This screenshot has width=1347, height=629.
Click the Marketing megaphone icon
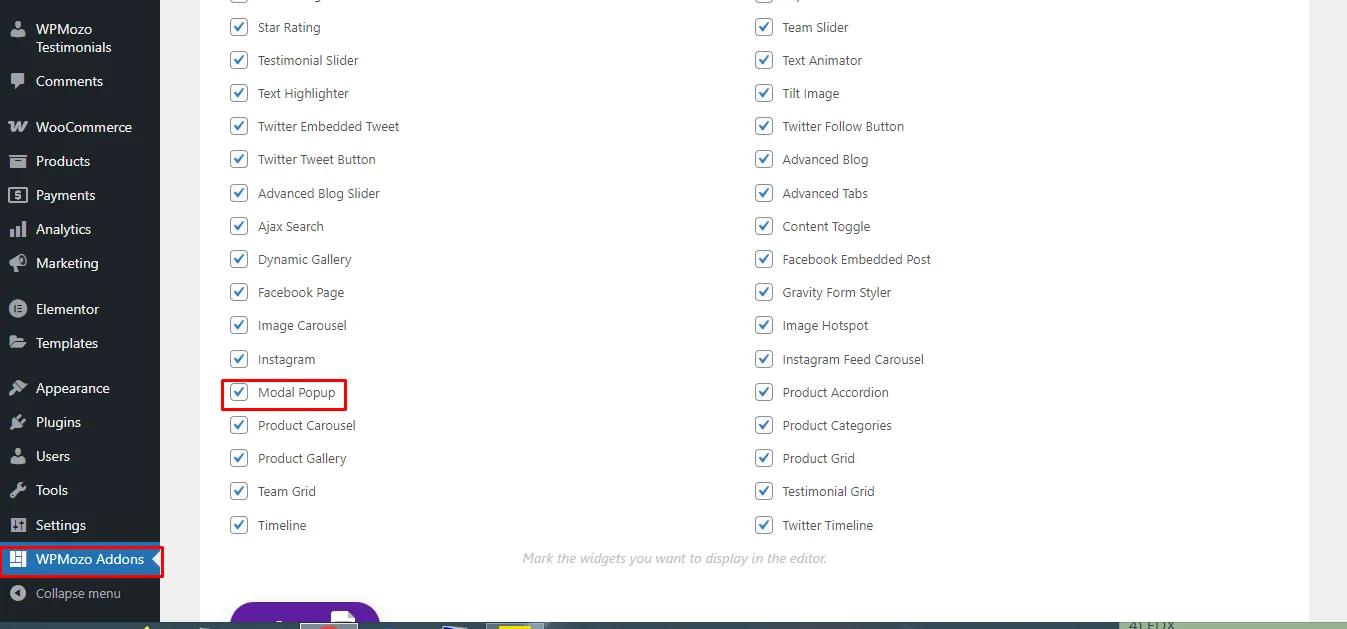click(x=18, y=263)
